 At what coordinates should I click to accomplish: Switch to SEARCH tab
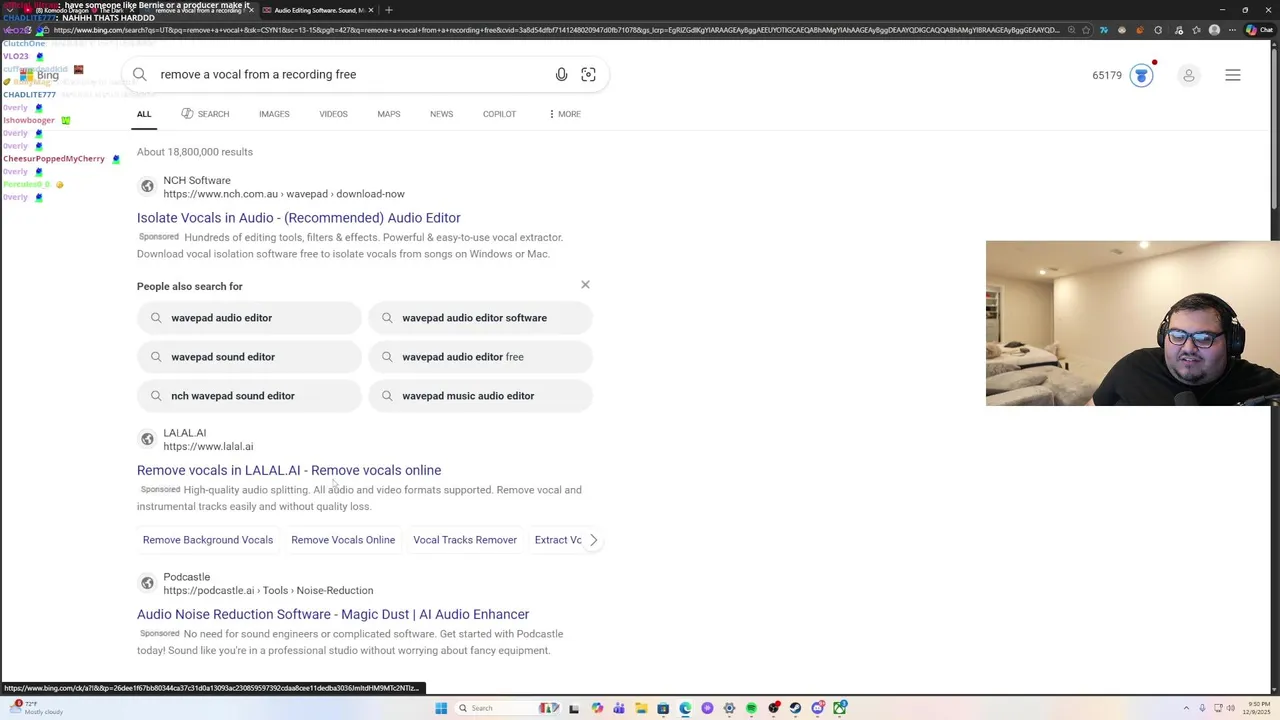[205, 114]
